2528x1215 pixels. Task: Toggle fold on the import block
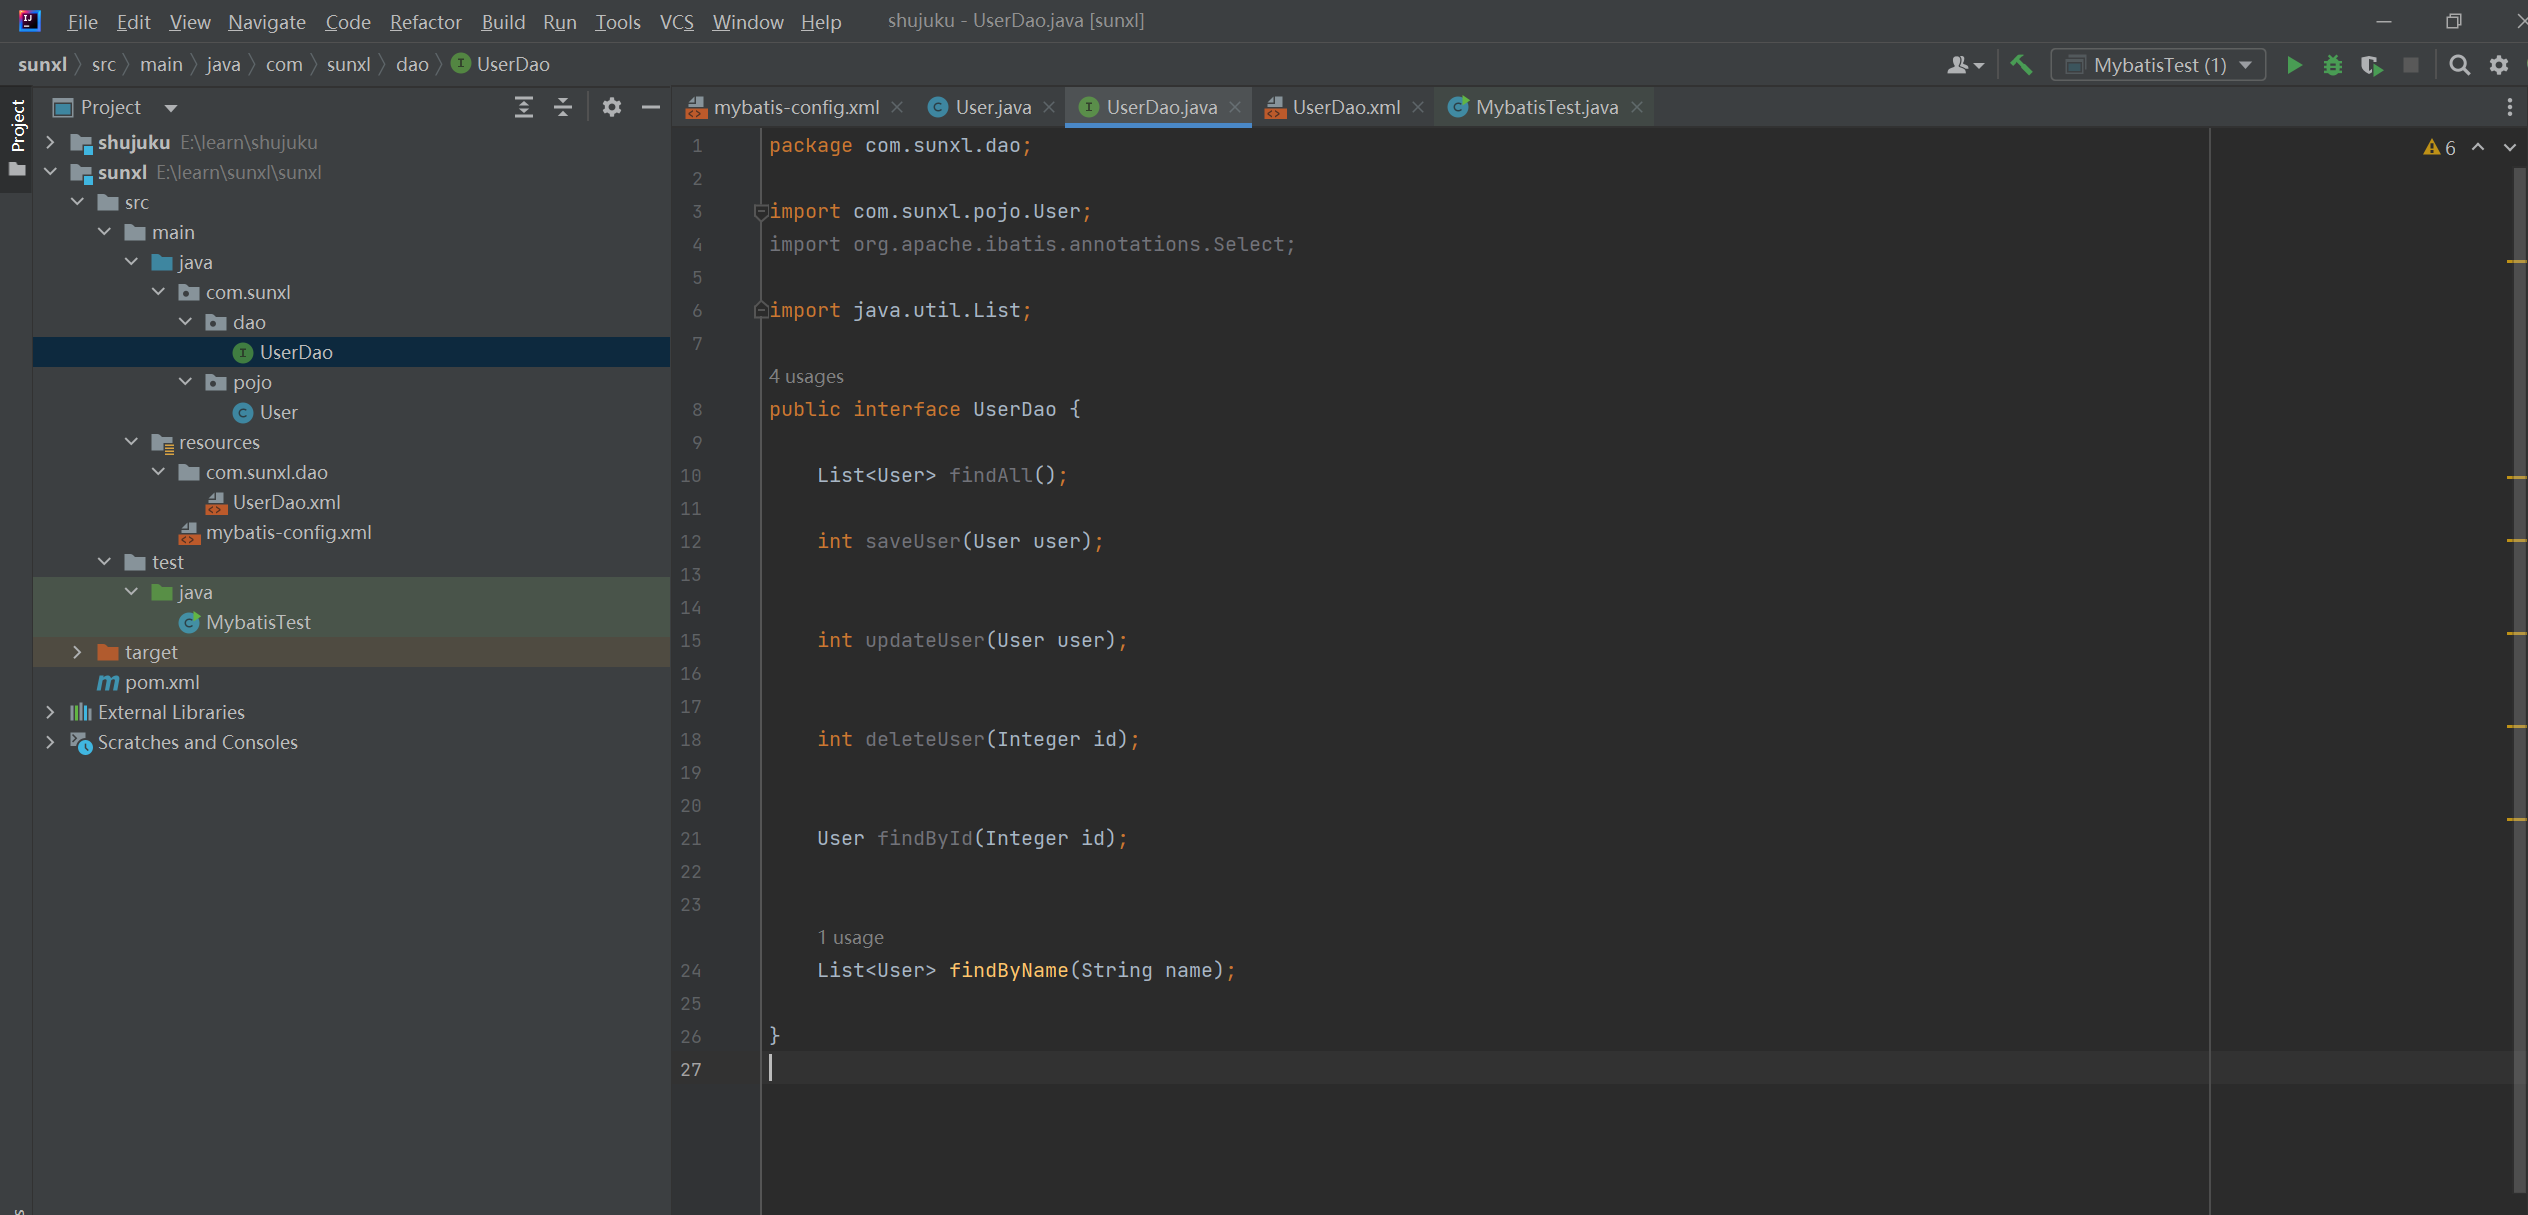(x=761, y=211)
